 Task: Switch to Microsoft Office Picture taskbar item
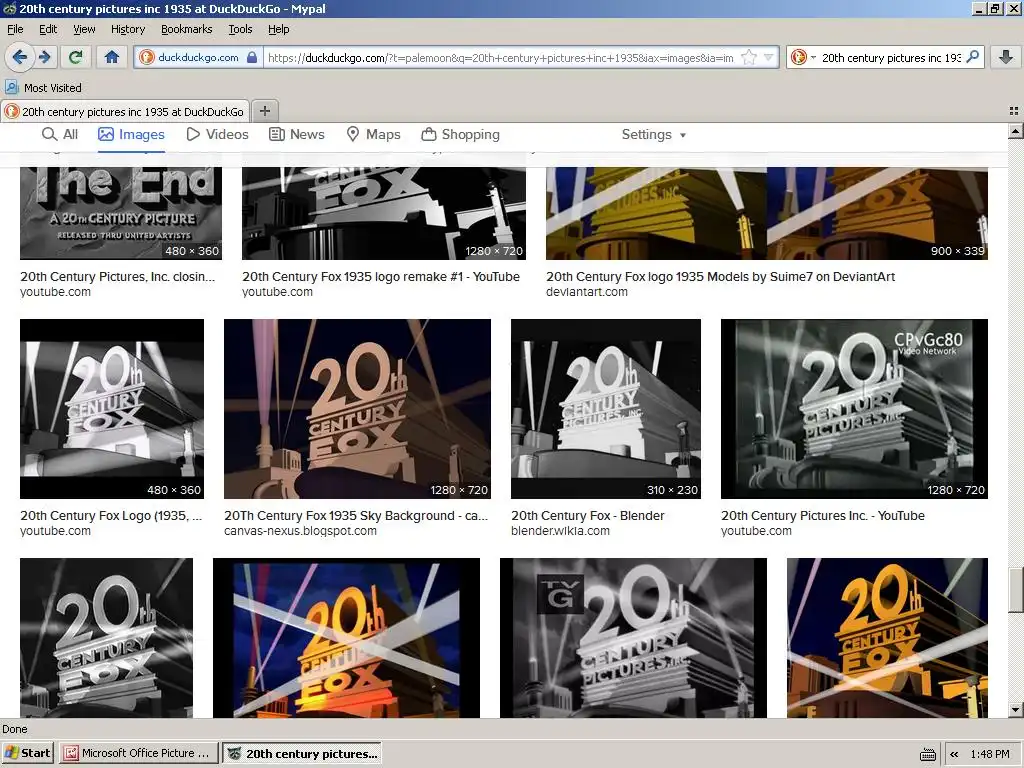tap(138, 753)
